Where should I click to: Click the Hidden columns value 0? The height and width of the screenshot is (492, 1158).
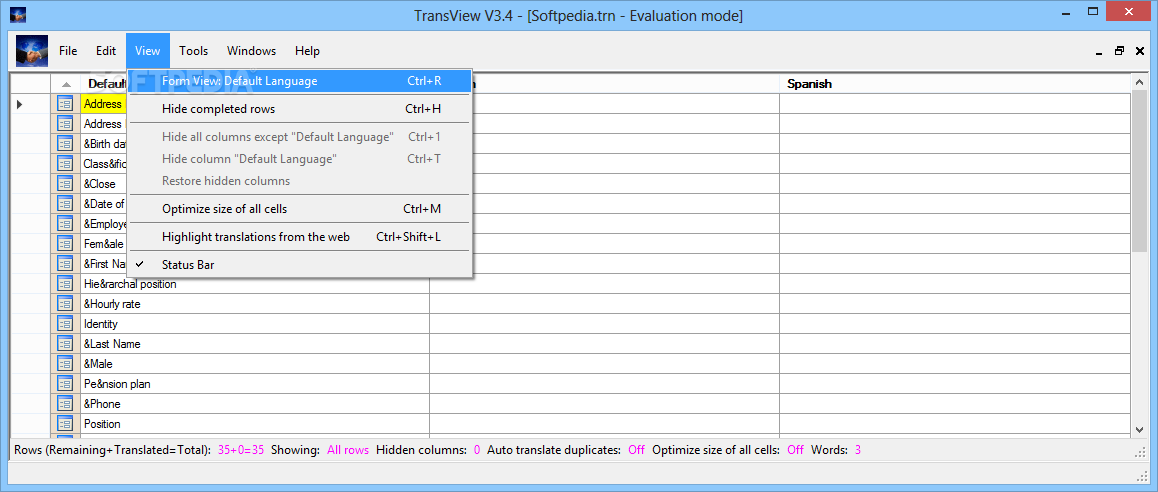(477, 450)
